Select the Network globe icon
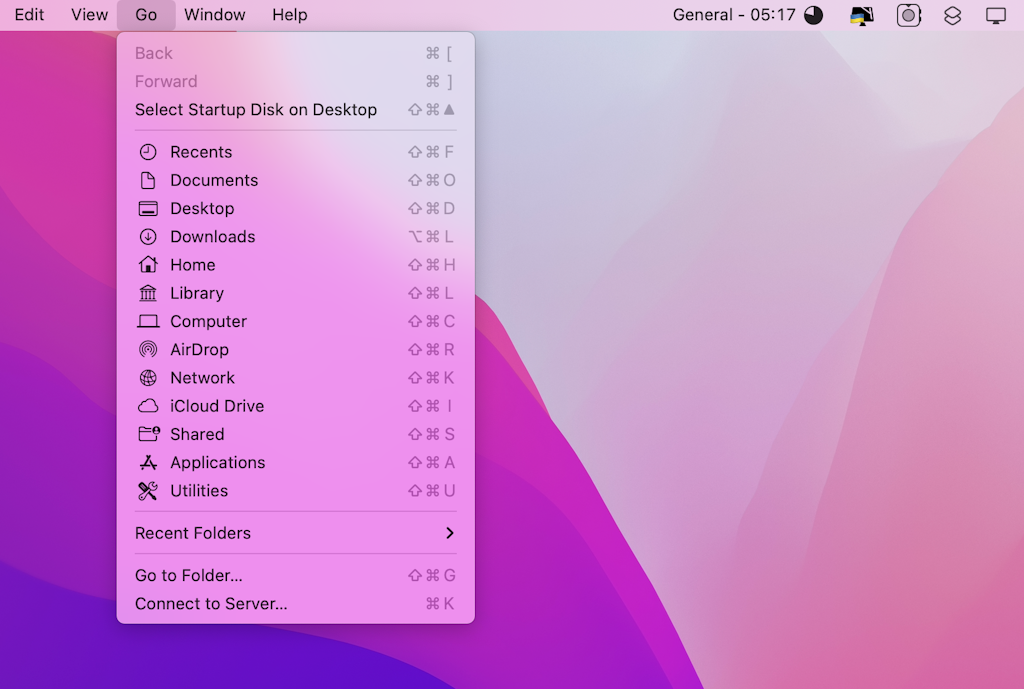Viewport: 1024px width, 689px height. coord(148,377)
